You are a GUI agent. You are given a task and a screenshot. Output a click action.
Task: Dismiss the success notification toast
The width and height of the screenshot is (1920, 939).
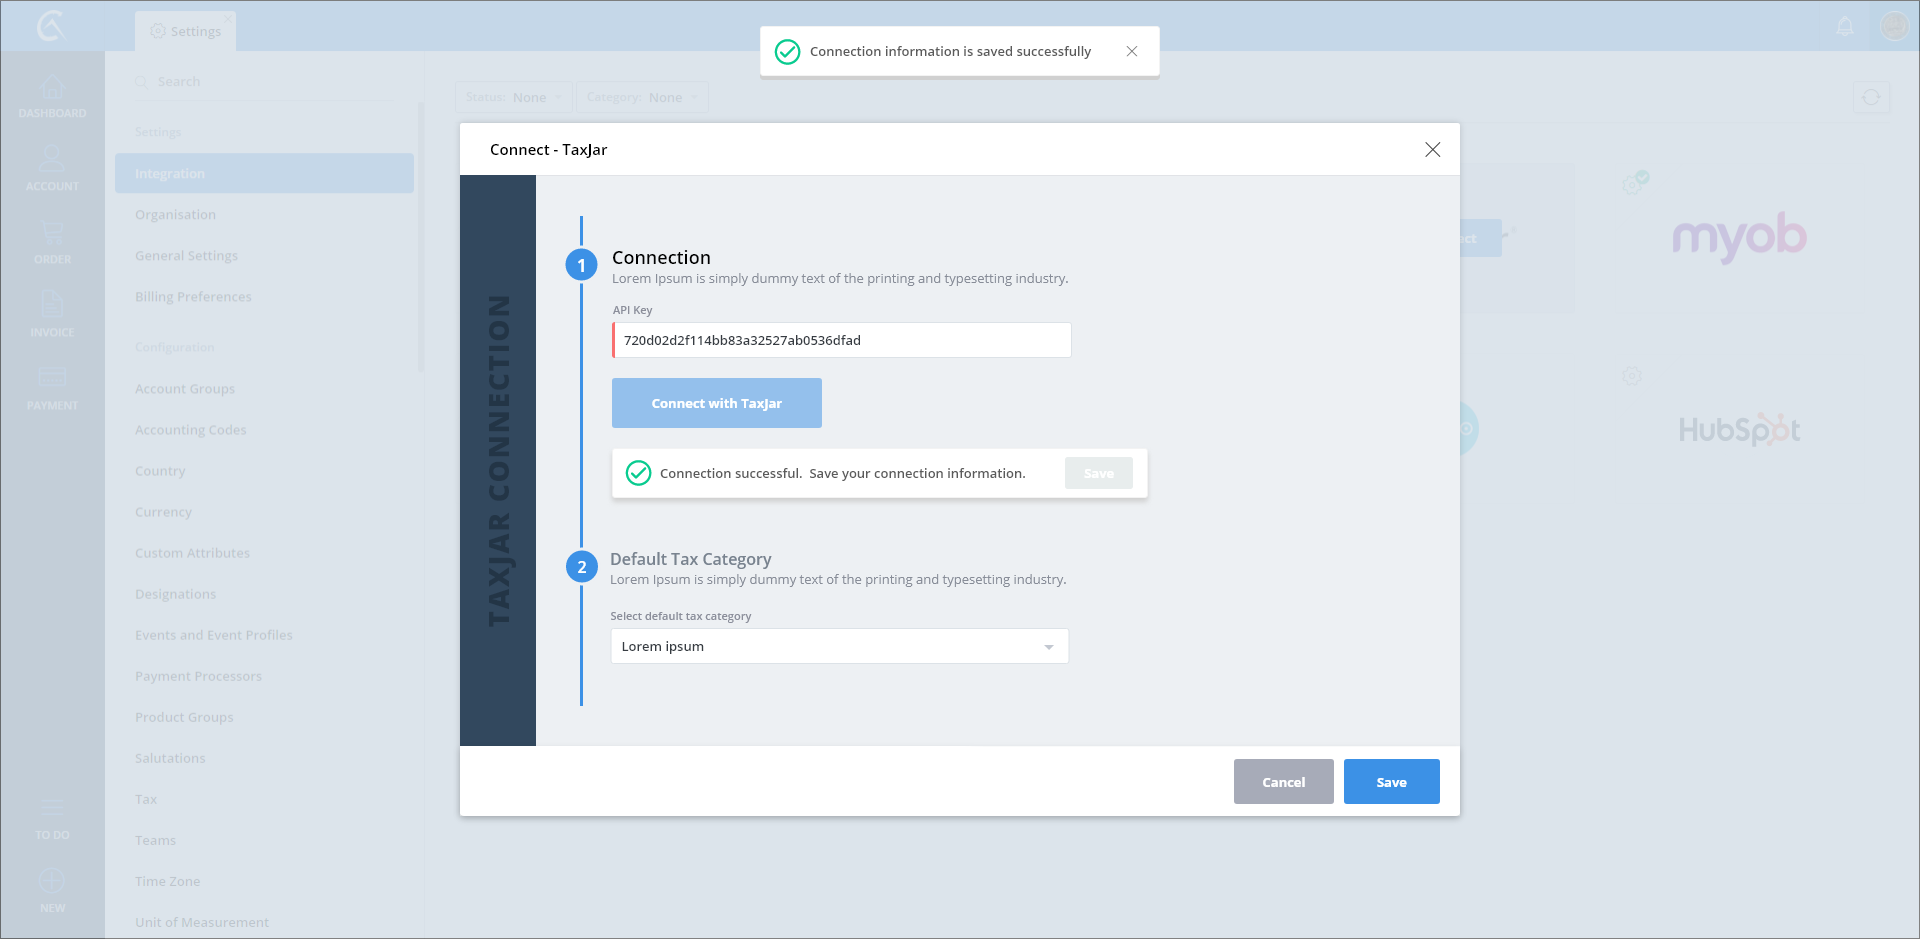[x=1132, y=51]
